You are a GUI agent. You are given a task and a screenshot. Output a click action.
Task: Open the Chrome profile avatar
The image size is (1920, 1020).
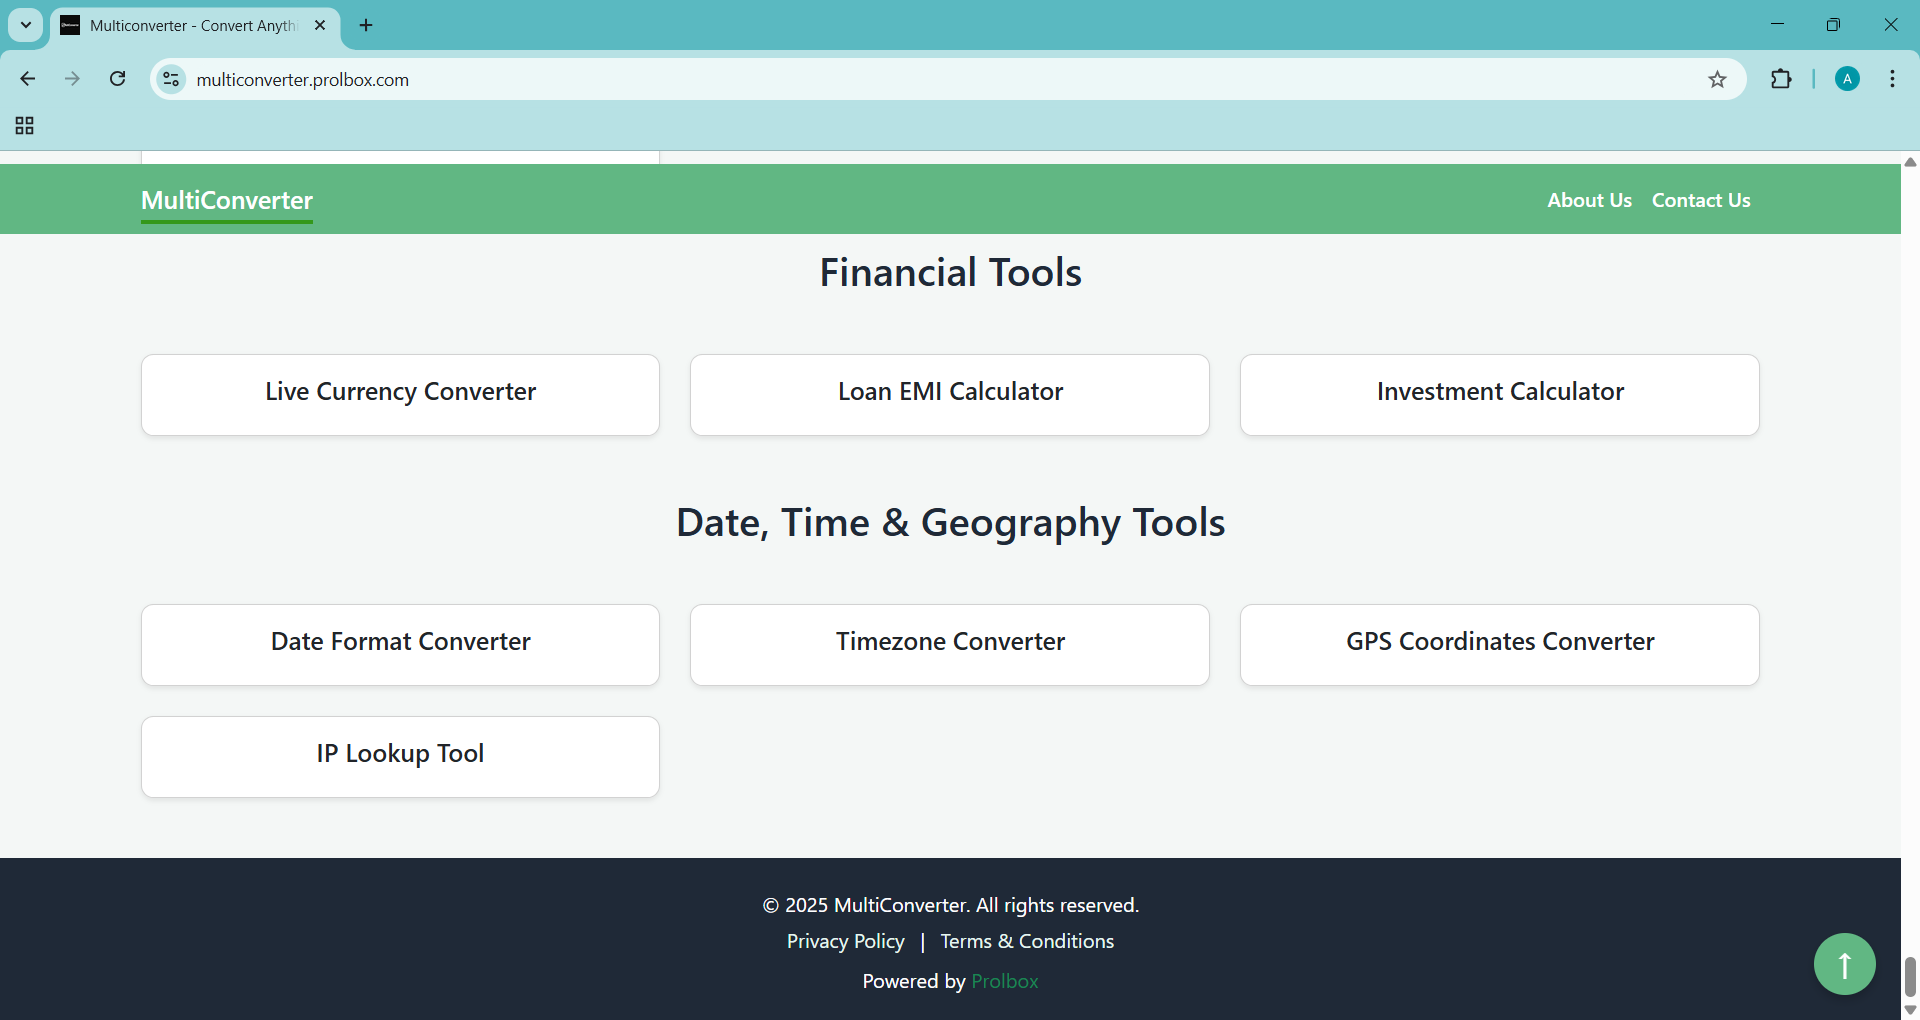tap(1847, 80)
